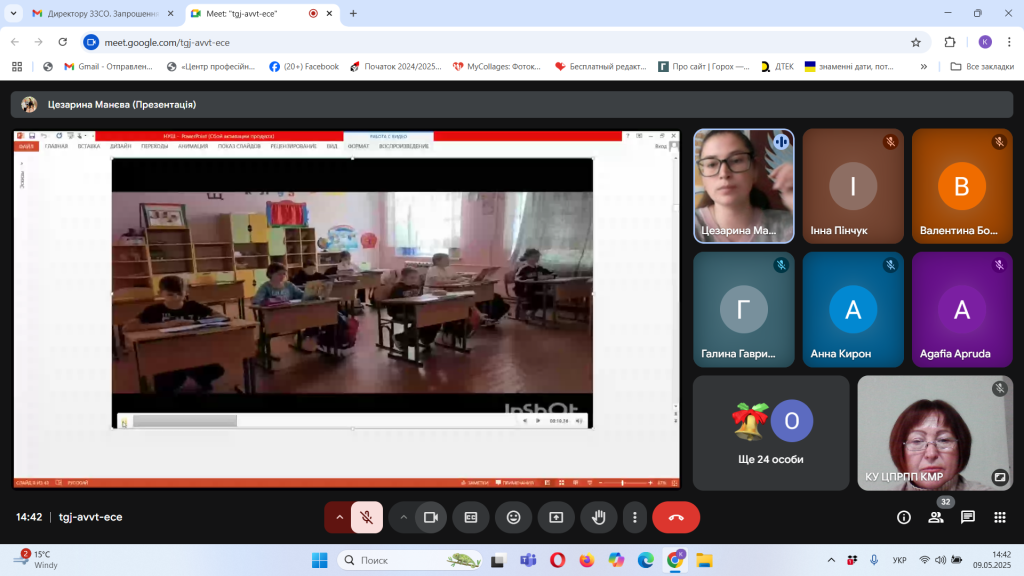Raise your hand in the meeting
The image size is (1024, 576).
pos(599,517)
